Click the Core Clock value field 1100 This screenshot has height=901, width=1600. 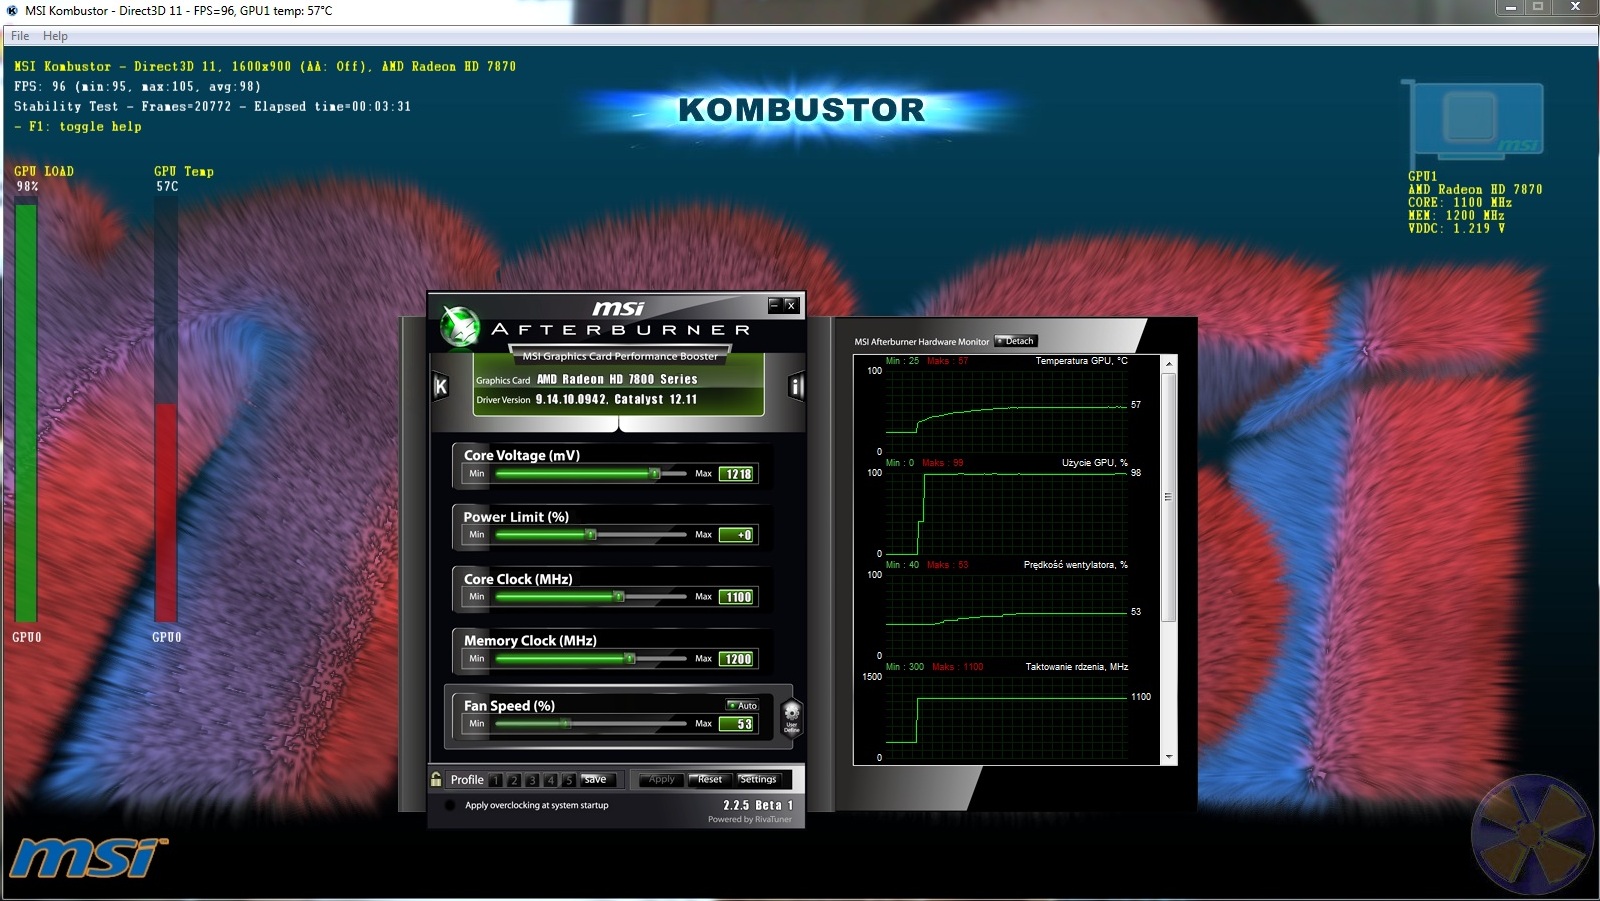pos(738,597)
